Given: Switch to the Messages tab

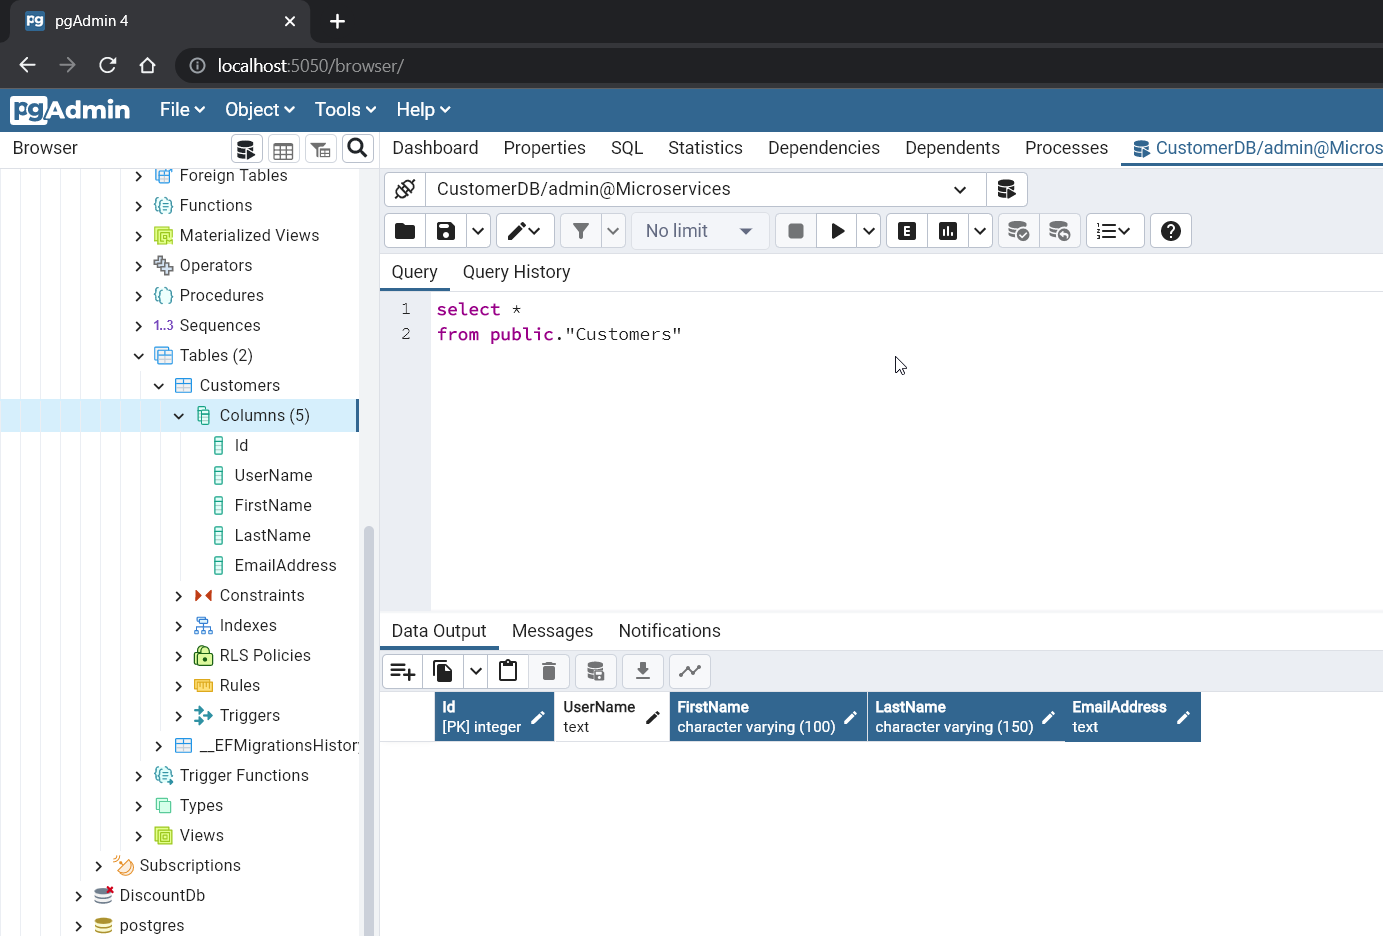Looking at the screenshot, I should [x=552, y=631].
